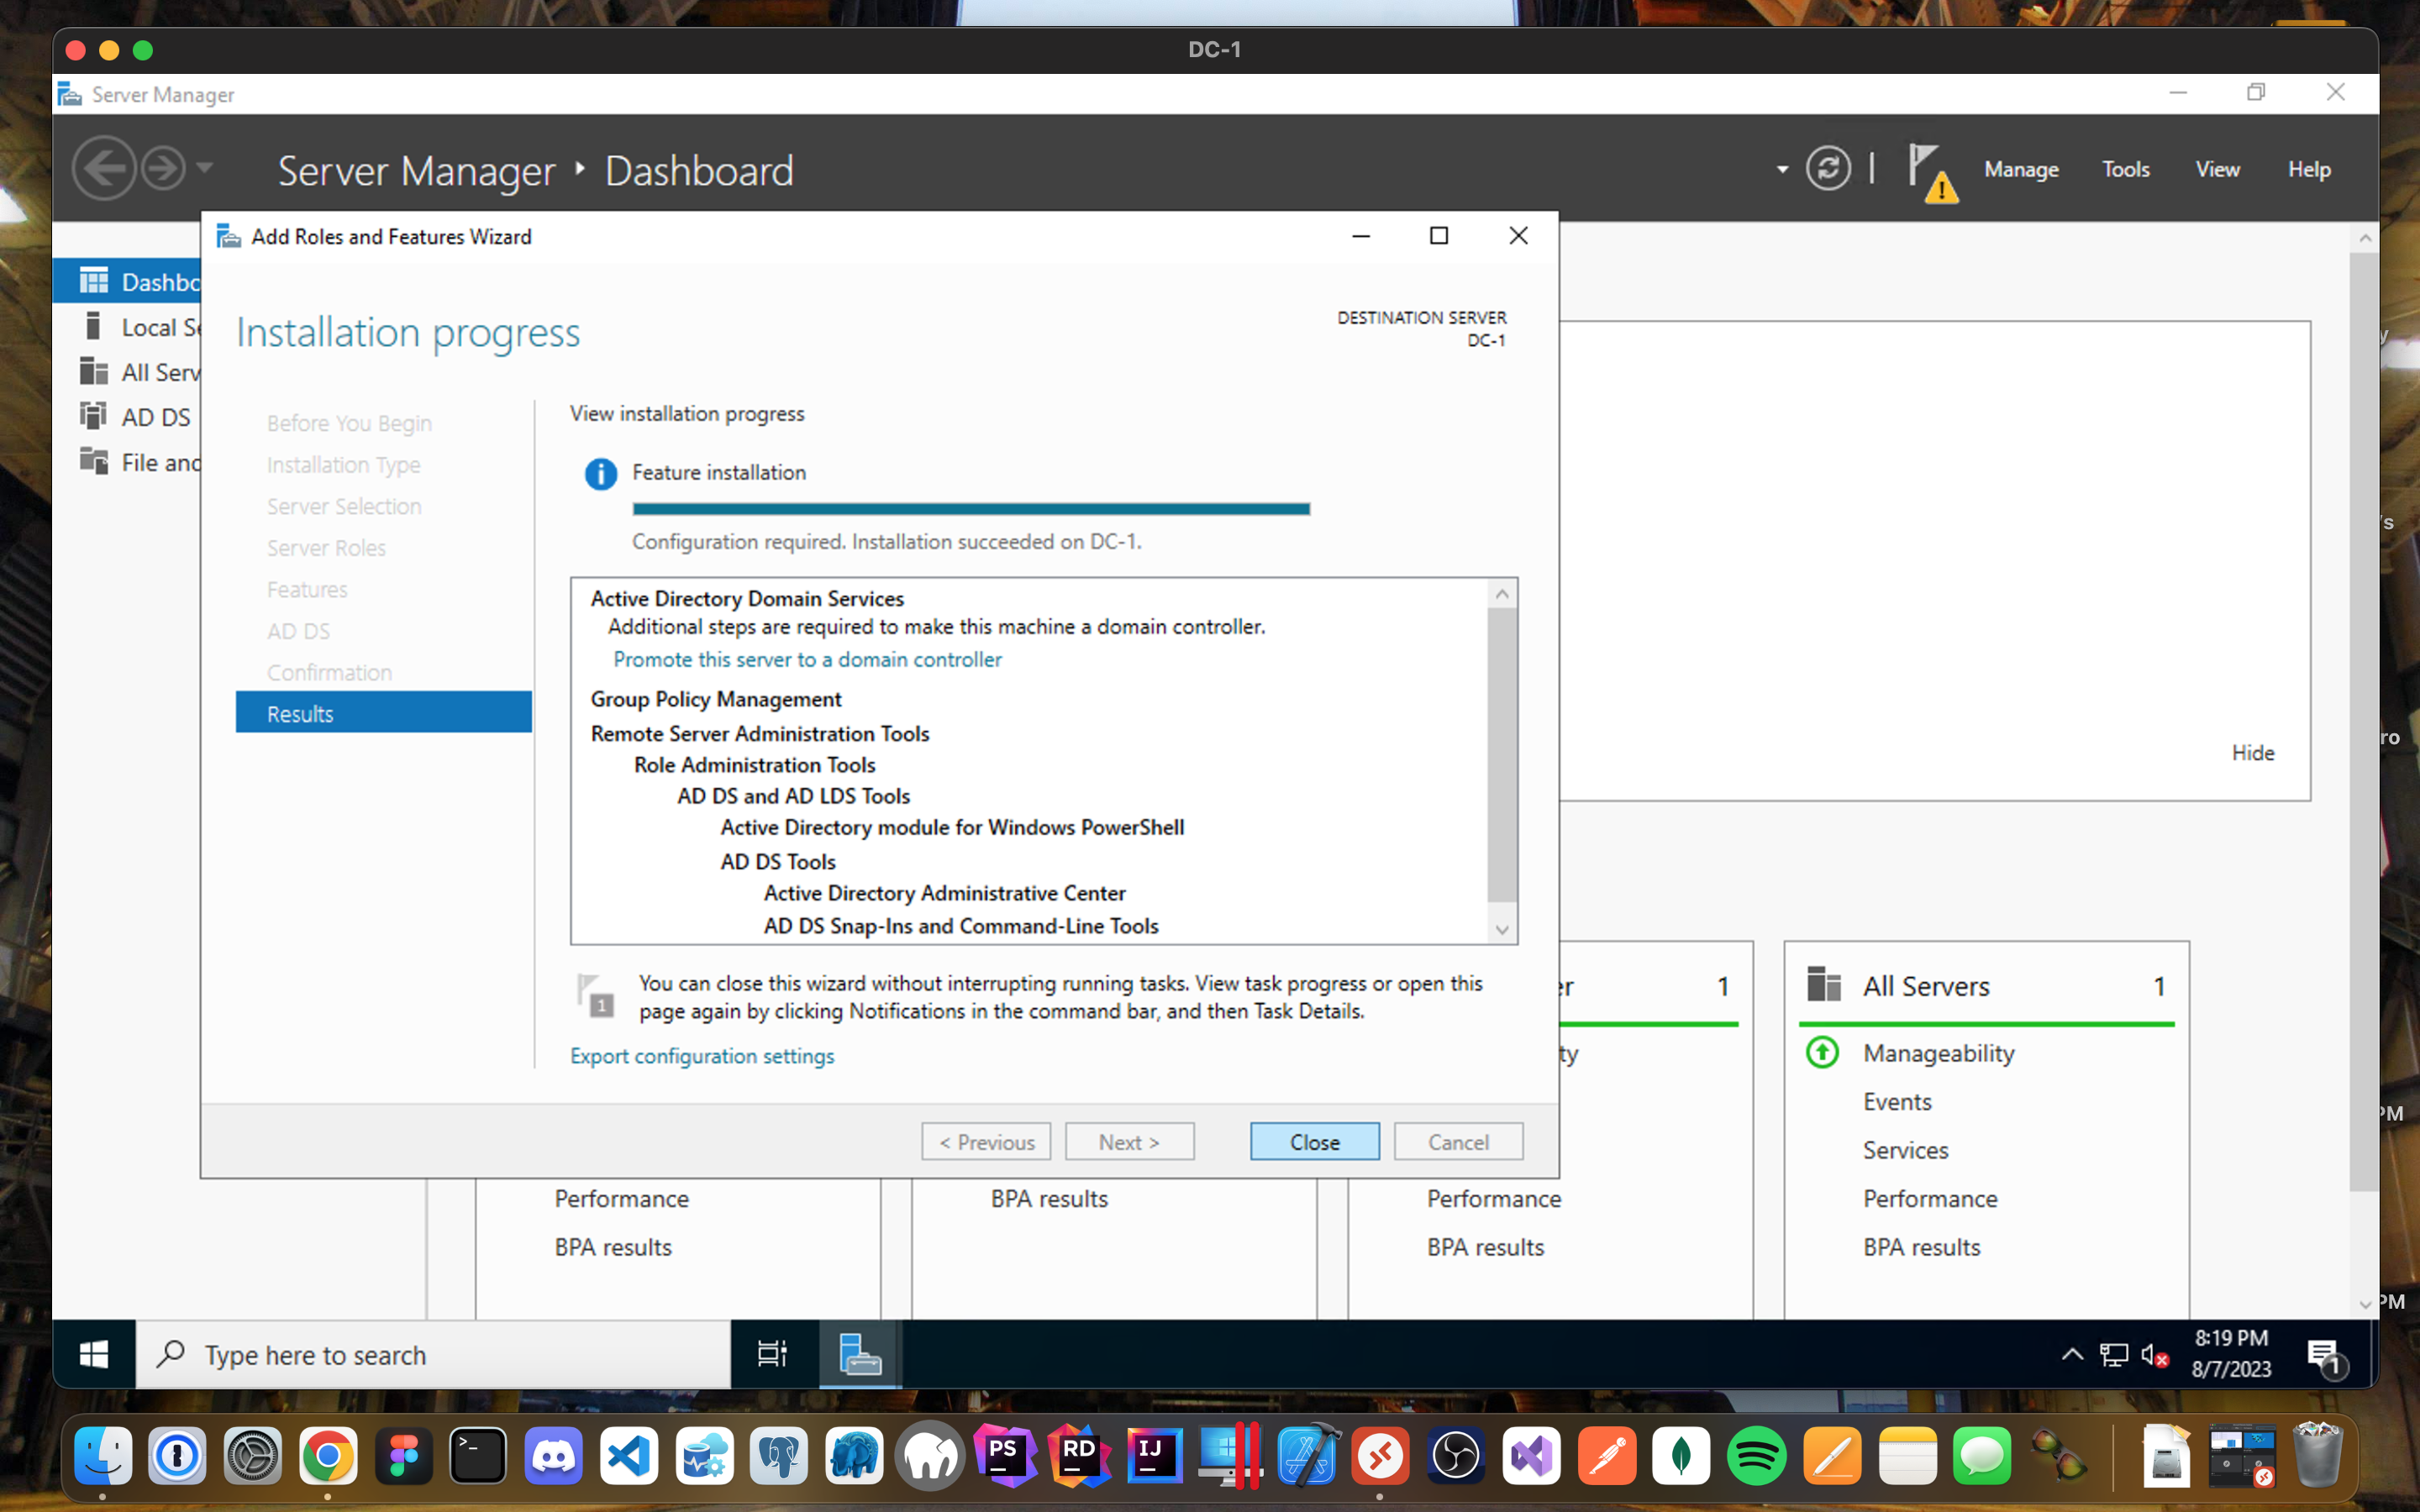Click the Refresh dashboard icon
This screenshot has width=2420, height=1512.
tap(1827, 169)
